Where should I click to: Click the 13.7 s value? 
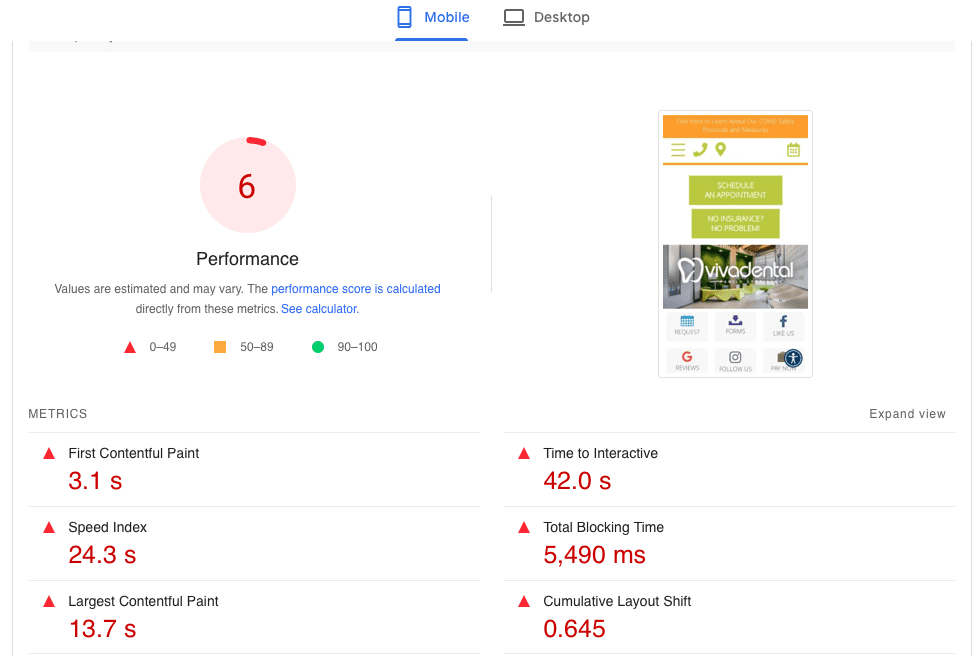102,629
